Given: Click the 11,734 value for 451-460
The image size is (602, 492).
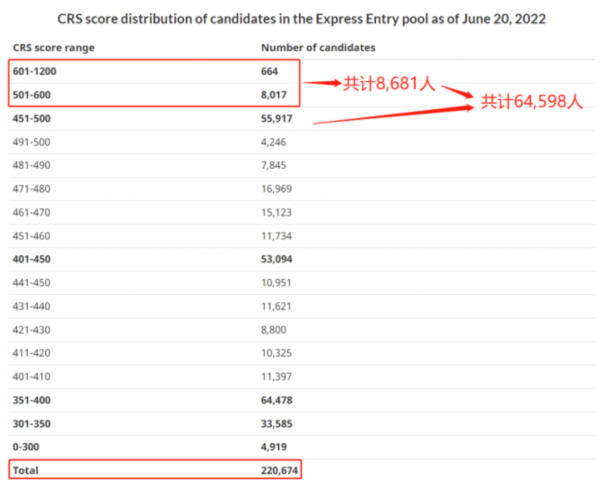Looking at the screenshot, I should (x=276, y=236).
